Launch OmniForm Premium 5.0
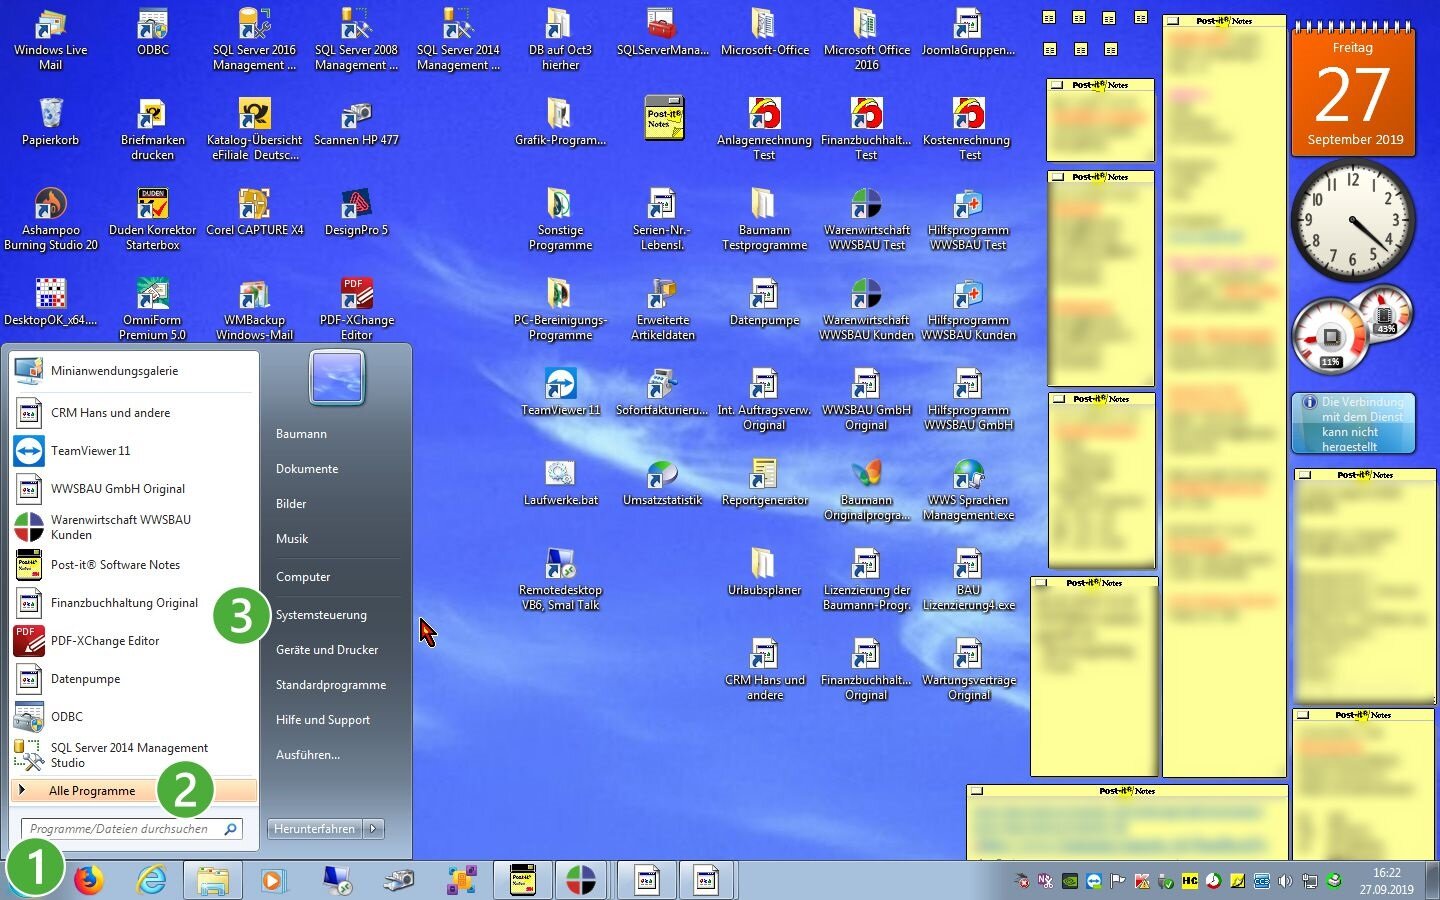 click(152, 310)
